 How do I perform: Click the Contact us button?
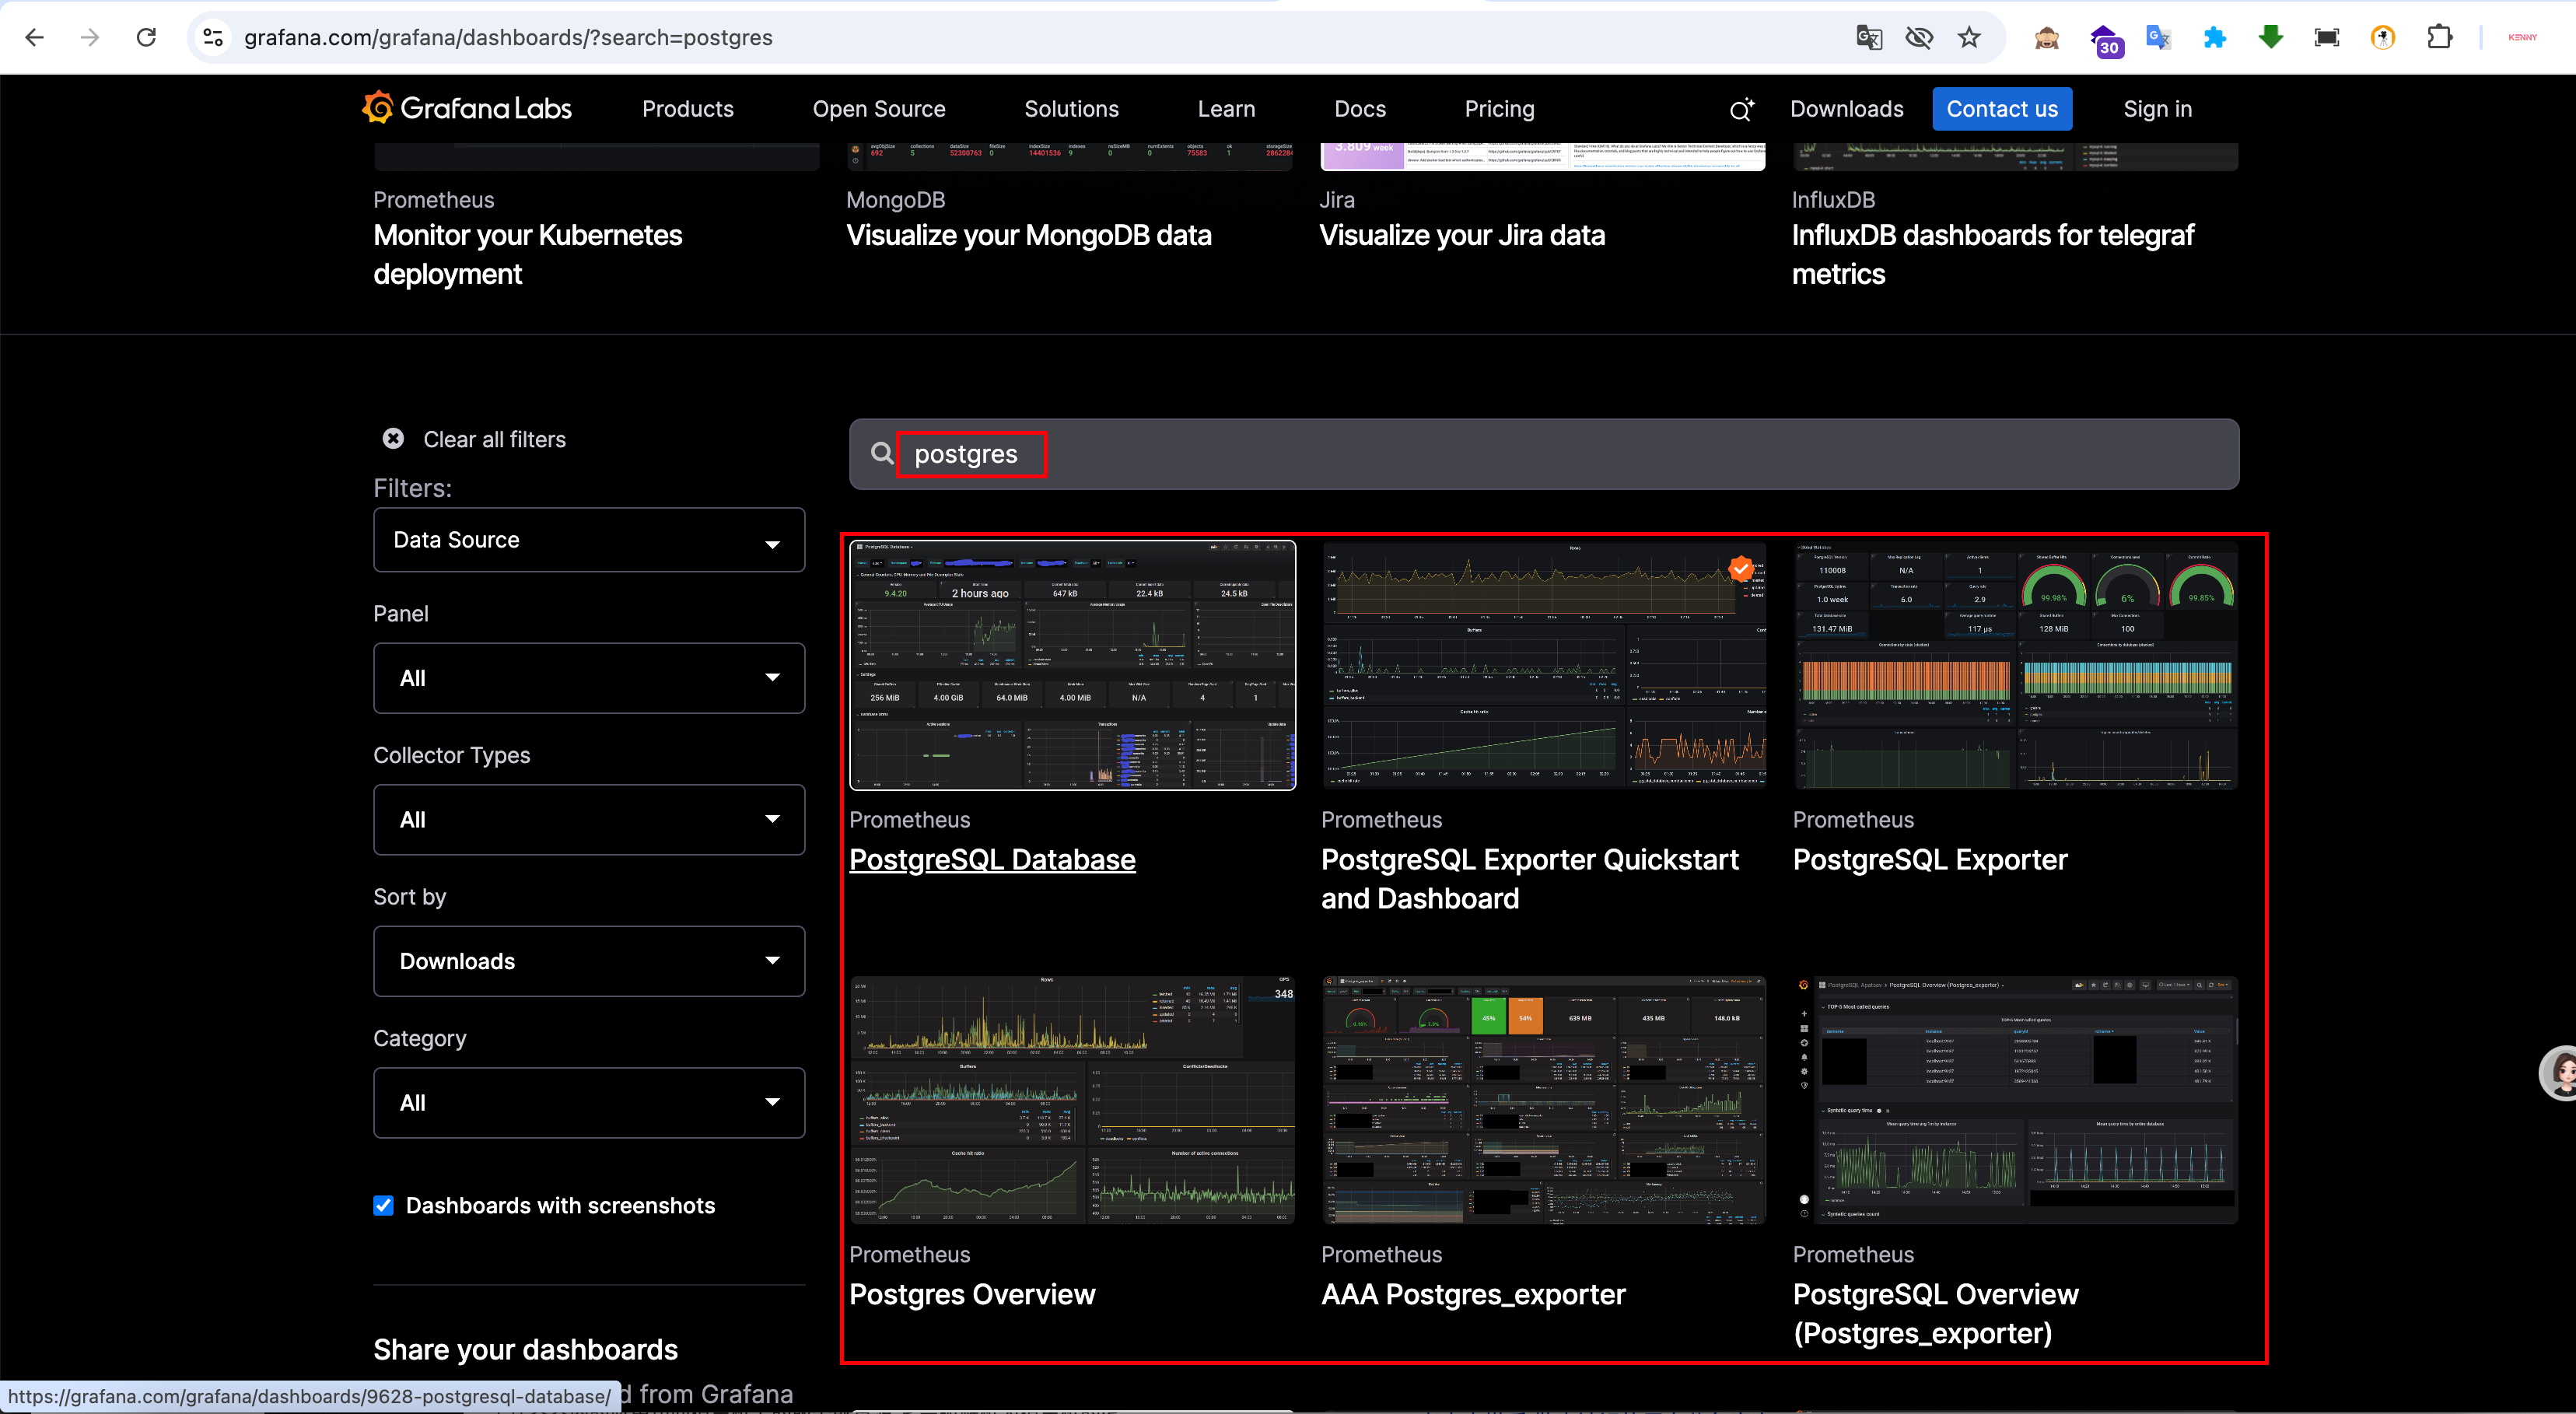pos(2002,109)
